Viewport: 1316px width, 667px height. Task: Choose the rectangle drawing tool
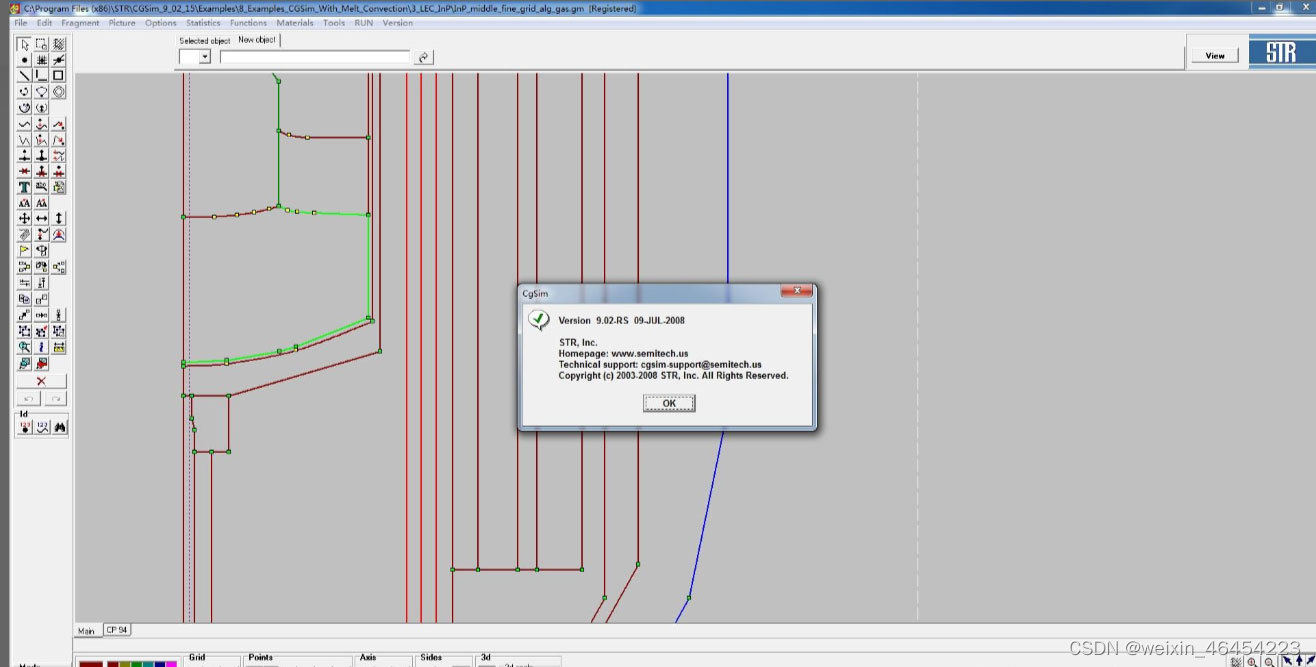(59, 75)
